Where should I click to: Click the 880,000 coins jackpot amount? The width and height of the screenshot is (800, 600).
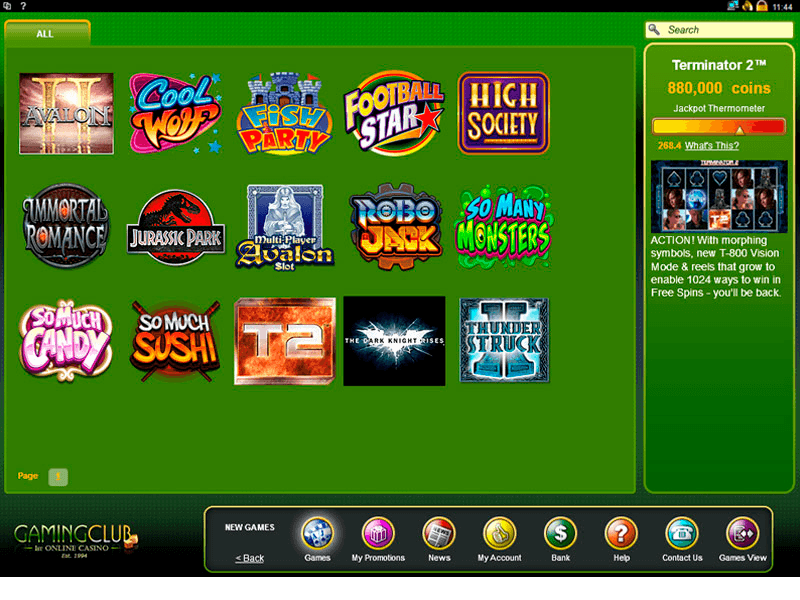(719, 88)
